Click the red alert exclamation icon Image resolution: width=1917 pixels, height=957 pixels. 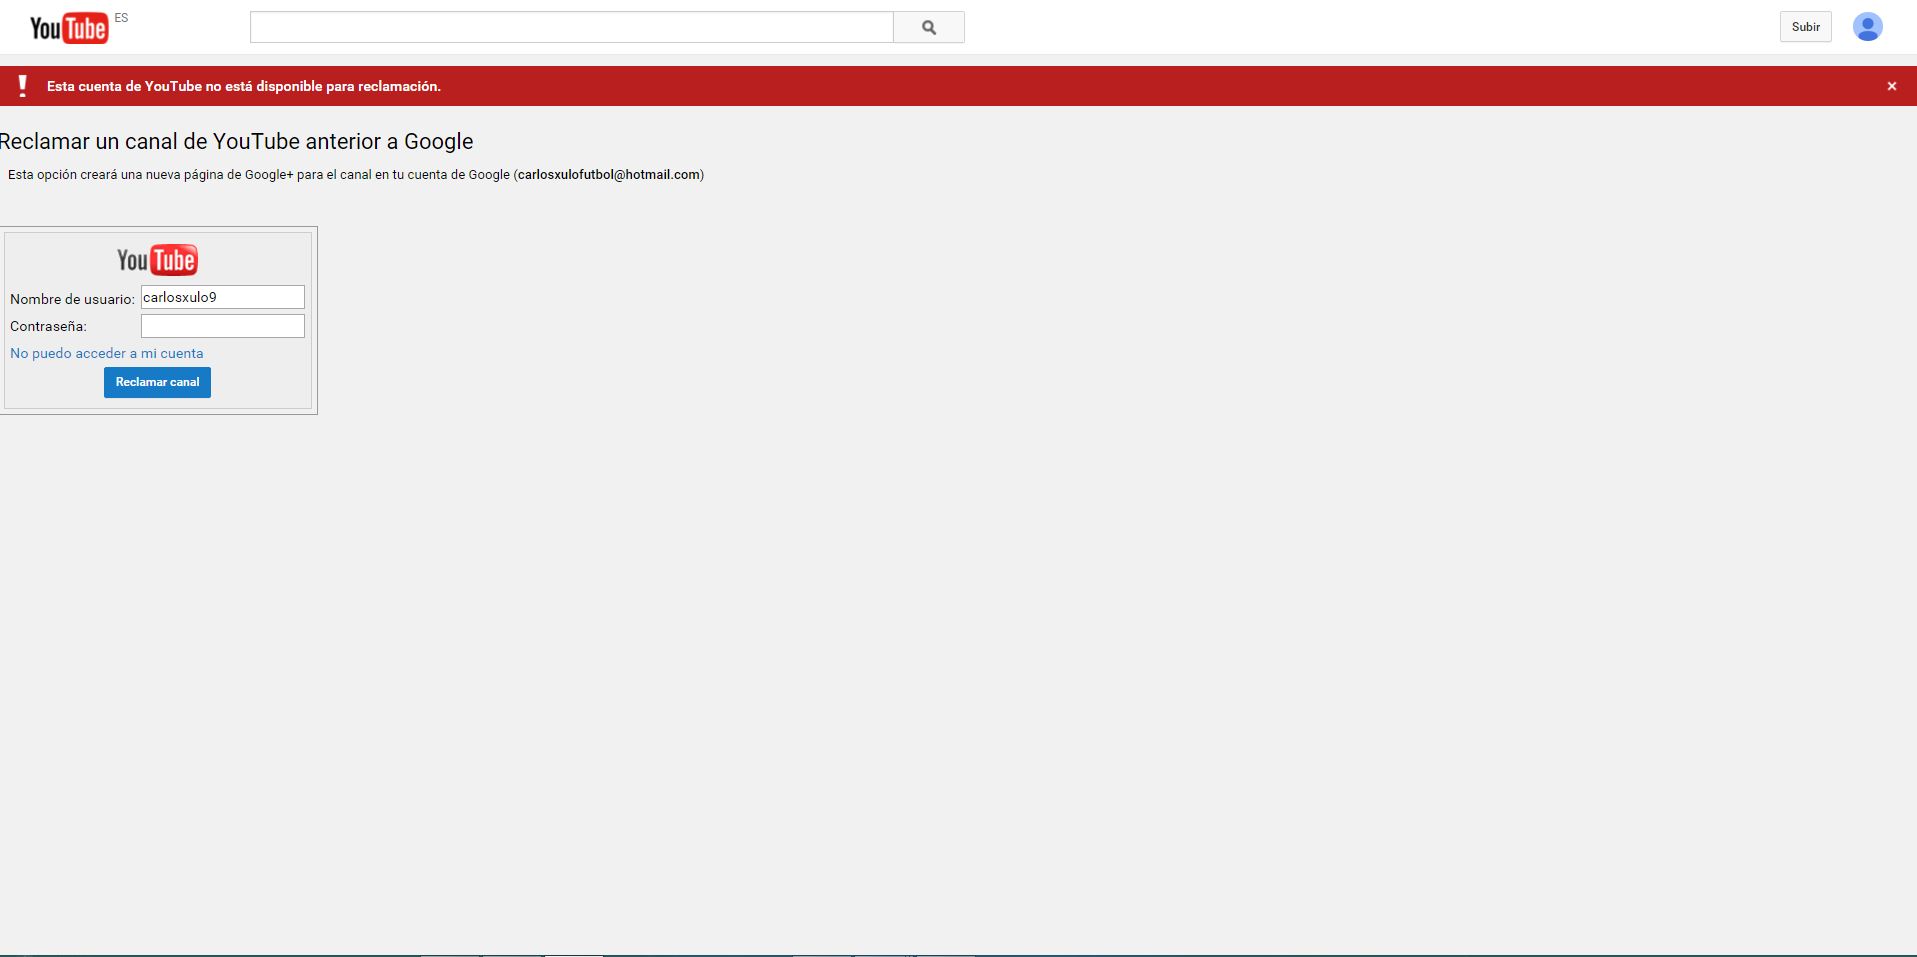(23, 86)
